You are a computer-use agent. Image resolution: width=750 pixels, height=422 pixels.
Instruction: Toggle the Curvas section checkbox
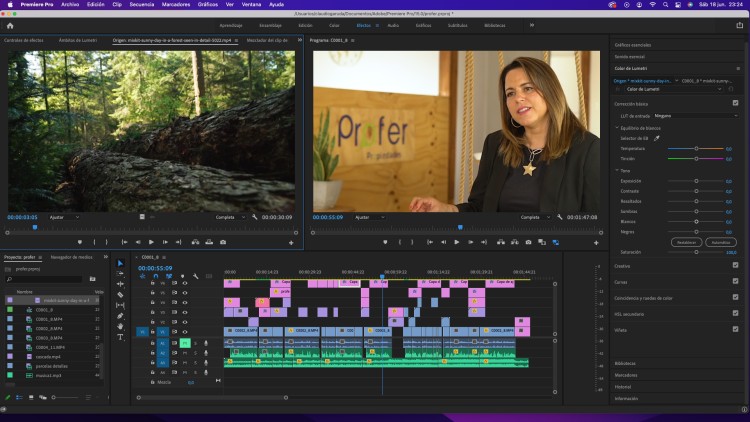(x=735, y=281)
